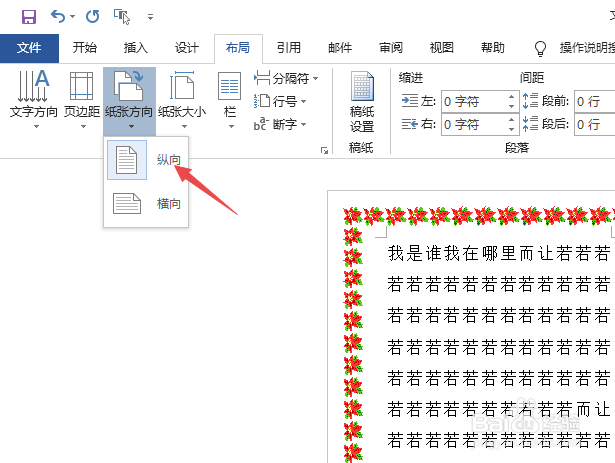The width and height of the screenshot is (615, 463).
Task: Switch to the 视图 (View) tab
Action: [442, 48]
